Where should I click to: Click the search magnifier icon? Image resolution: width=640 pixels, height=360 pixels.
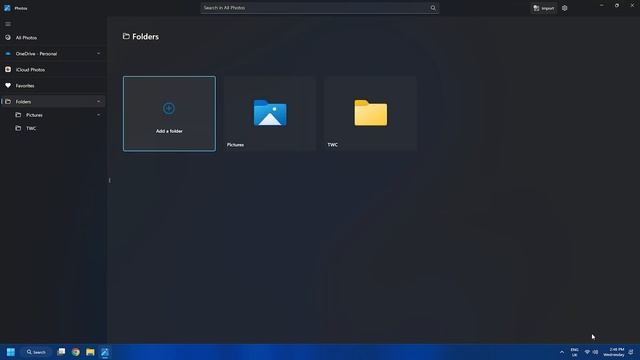click(x=433, y=8)
